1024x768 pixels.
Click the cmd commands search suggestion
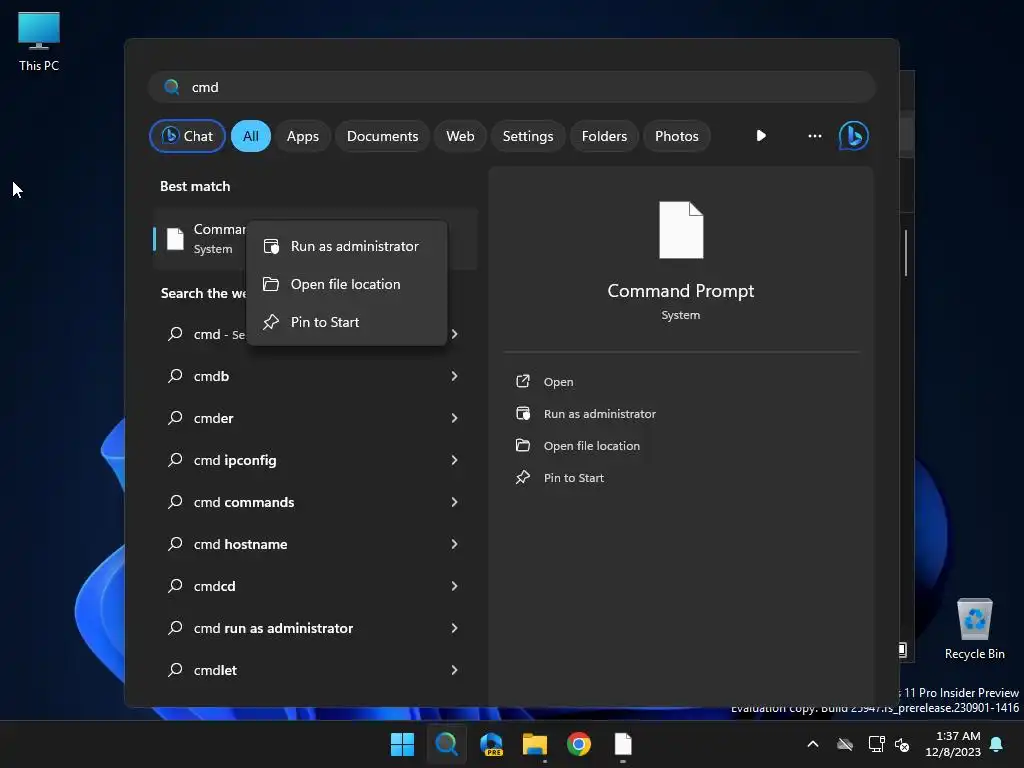(x=300, y=502)
